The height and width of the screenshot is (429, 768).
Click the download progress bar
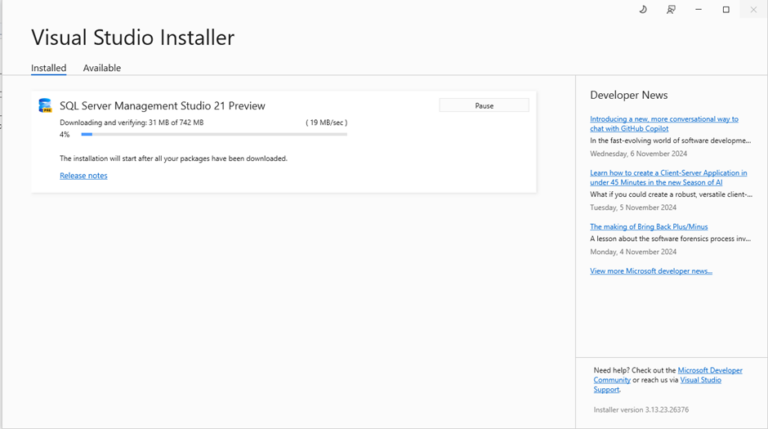click(214, 134)
